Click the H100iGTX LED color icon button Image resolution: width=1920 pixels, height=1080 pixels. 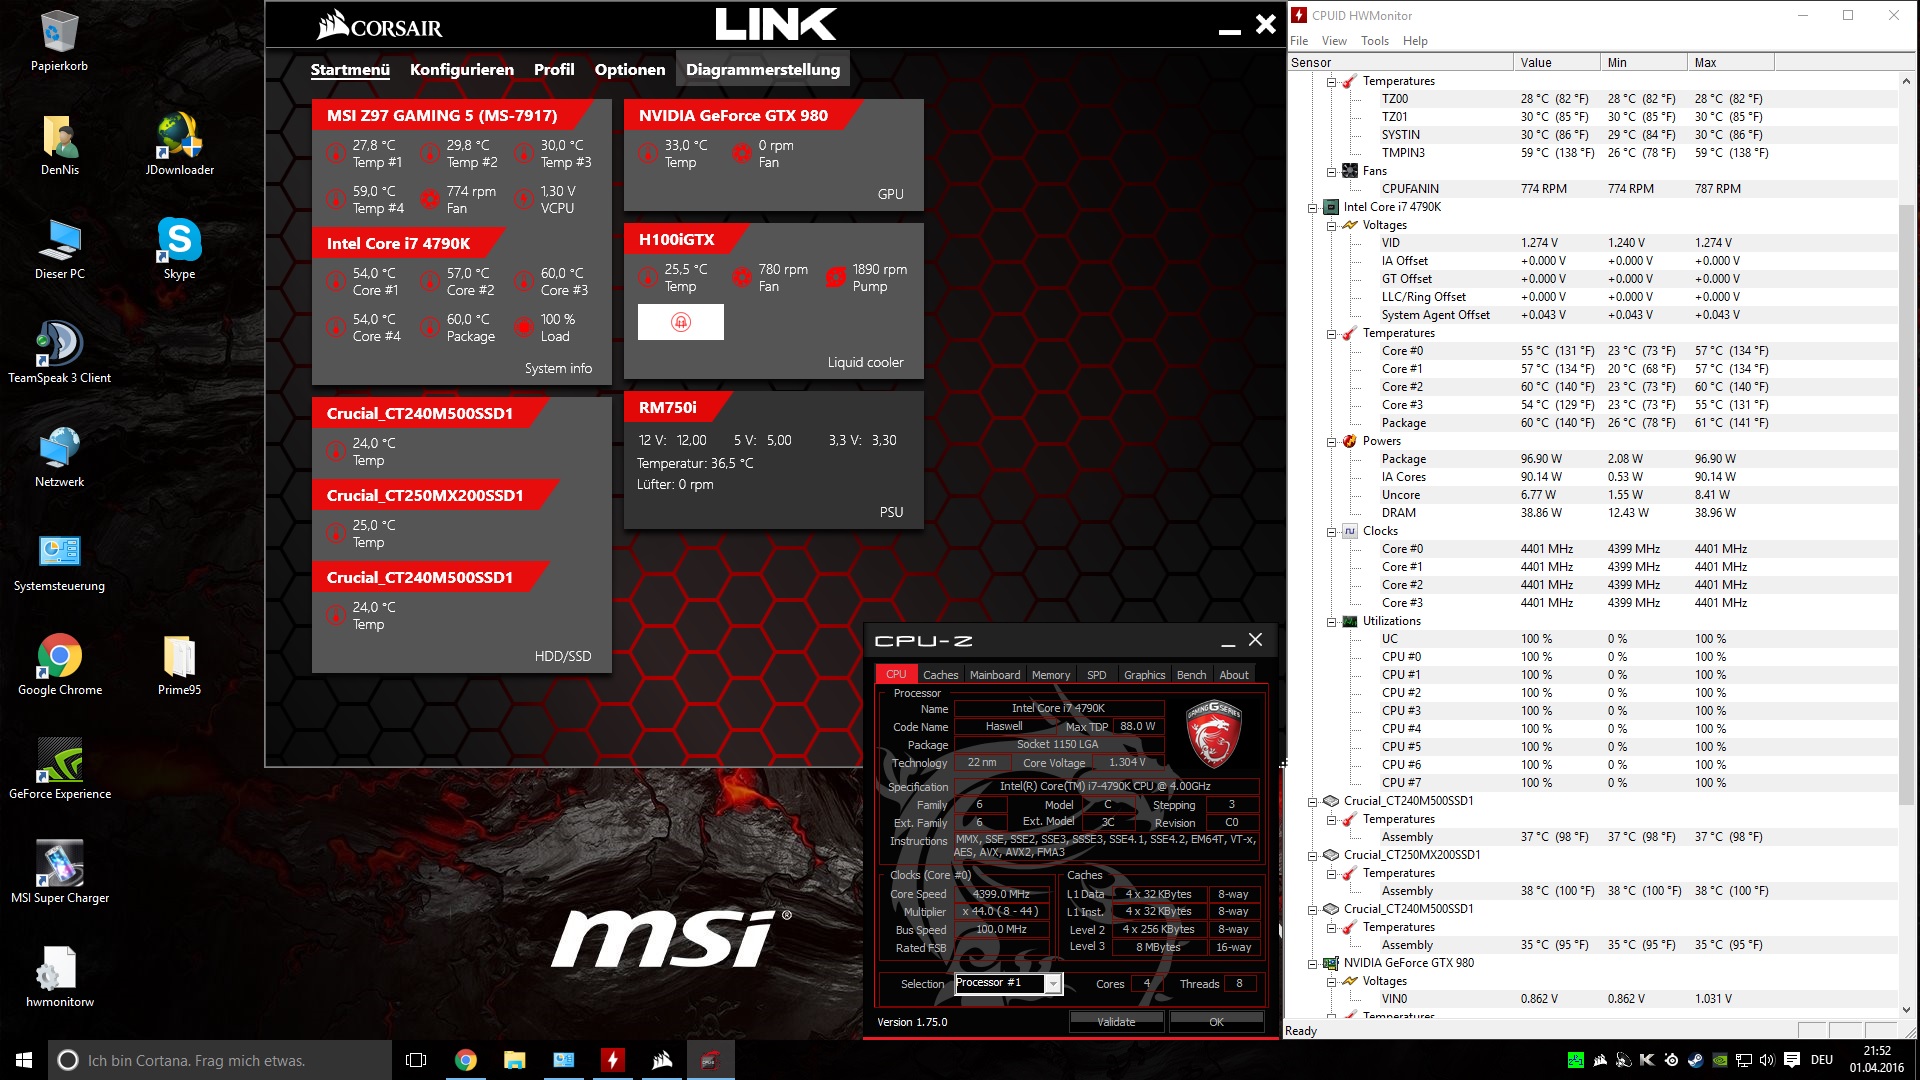coord(681,322)
